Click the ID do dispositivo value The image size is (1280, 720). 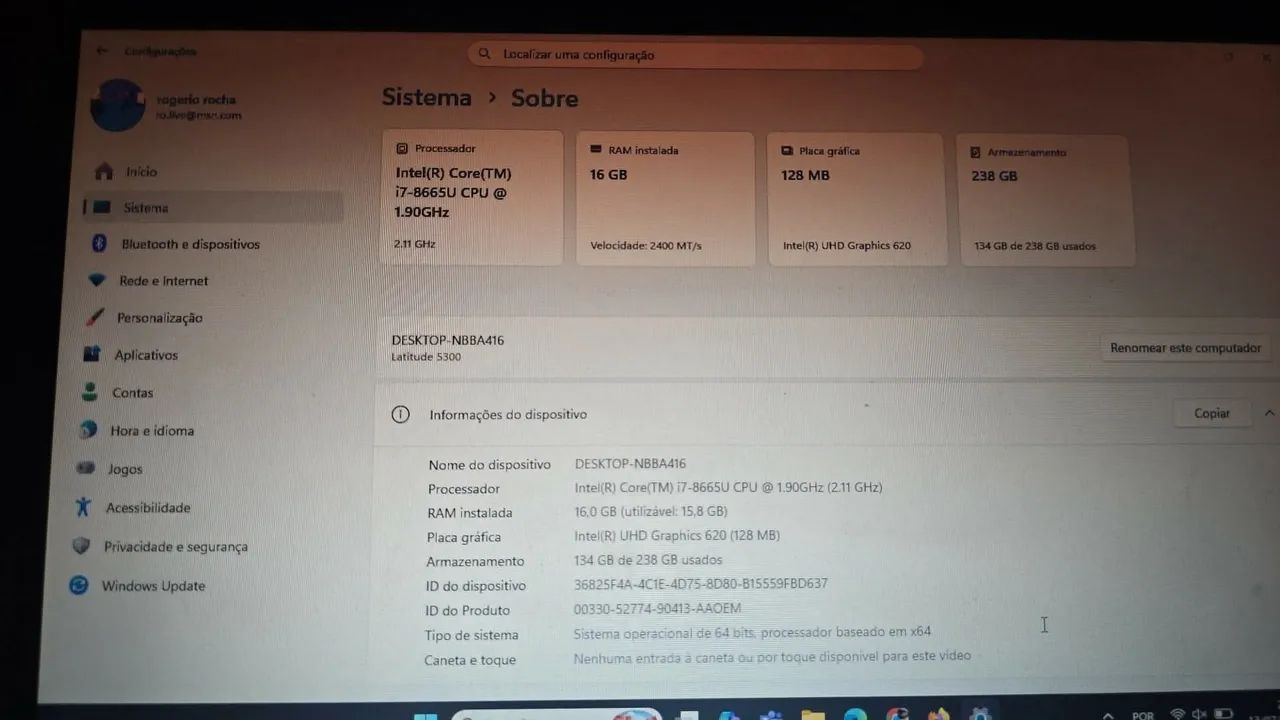click(701, 584)
